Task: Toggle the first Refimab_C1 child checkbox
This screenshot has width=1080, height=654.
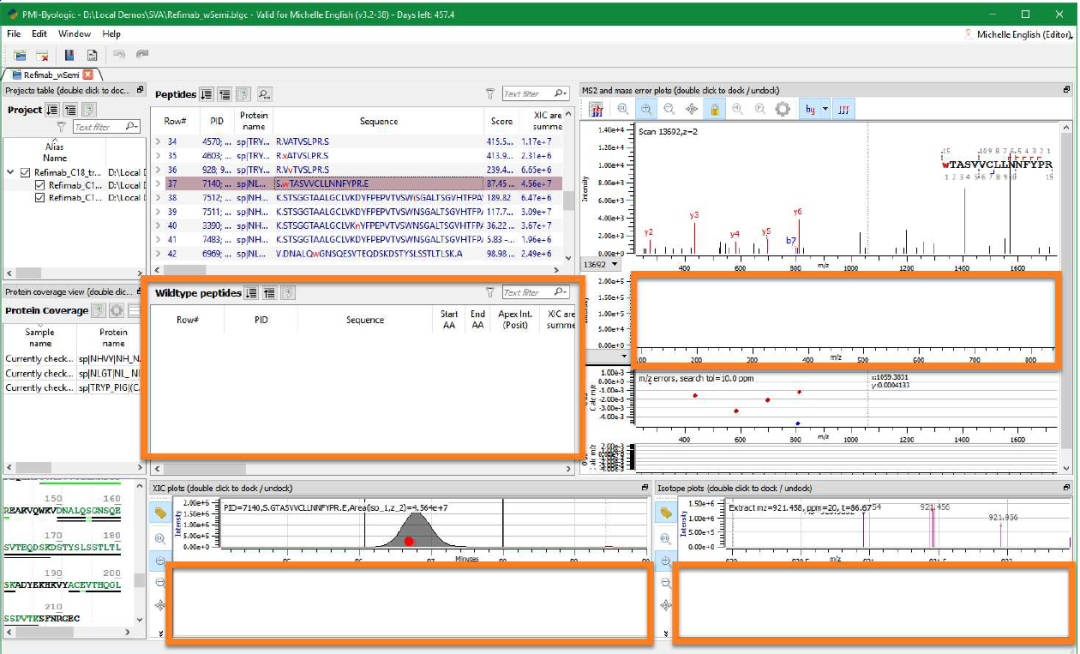Action: point(40,185)
